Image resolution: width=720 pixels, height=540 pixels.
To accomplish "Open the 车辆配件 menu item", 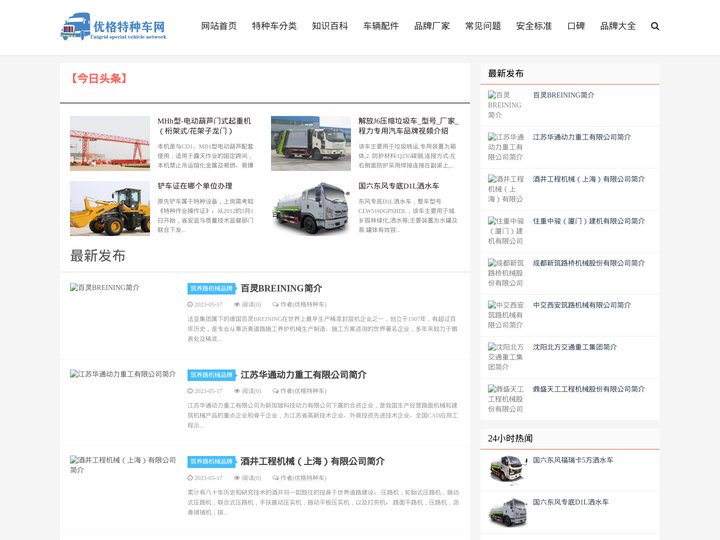I will click(381, 26).
